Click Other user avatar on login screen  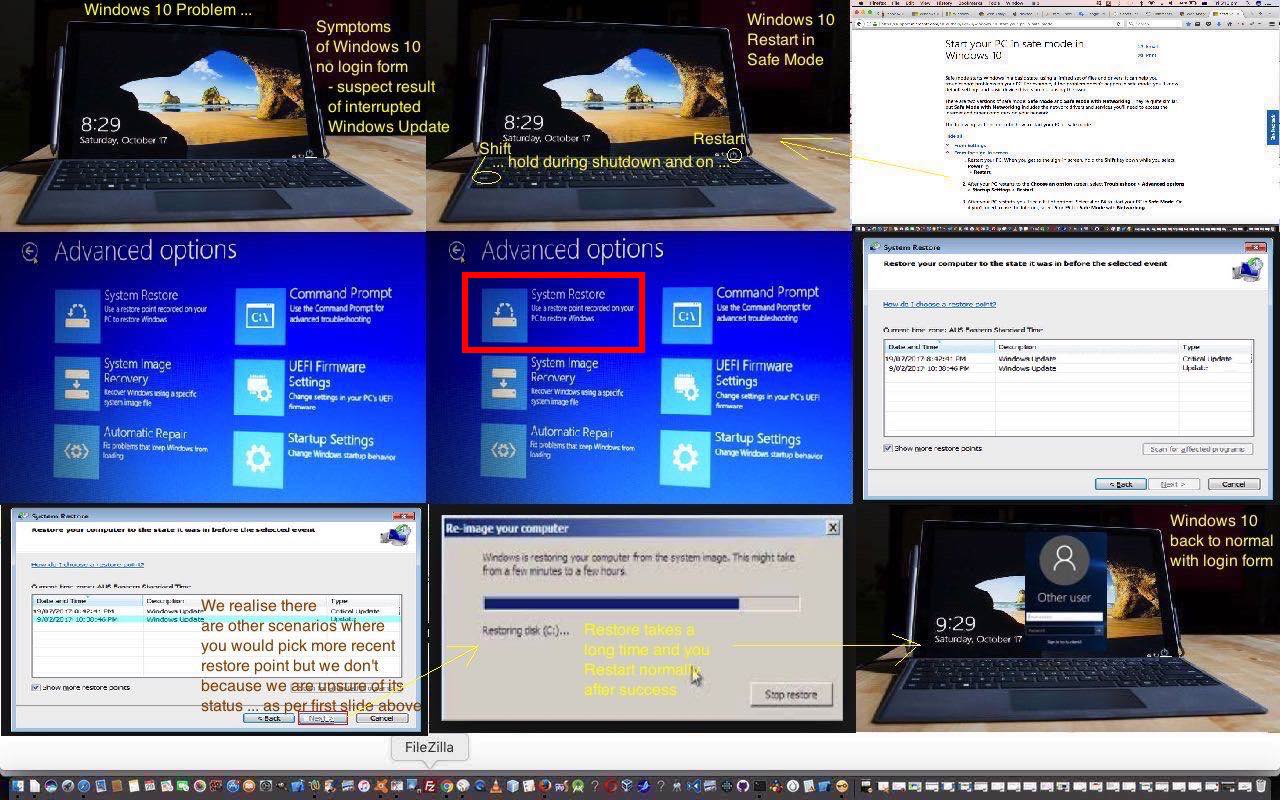coord(1064,560)
